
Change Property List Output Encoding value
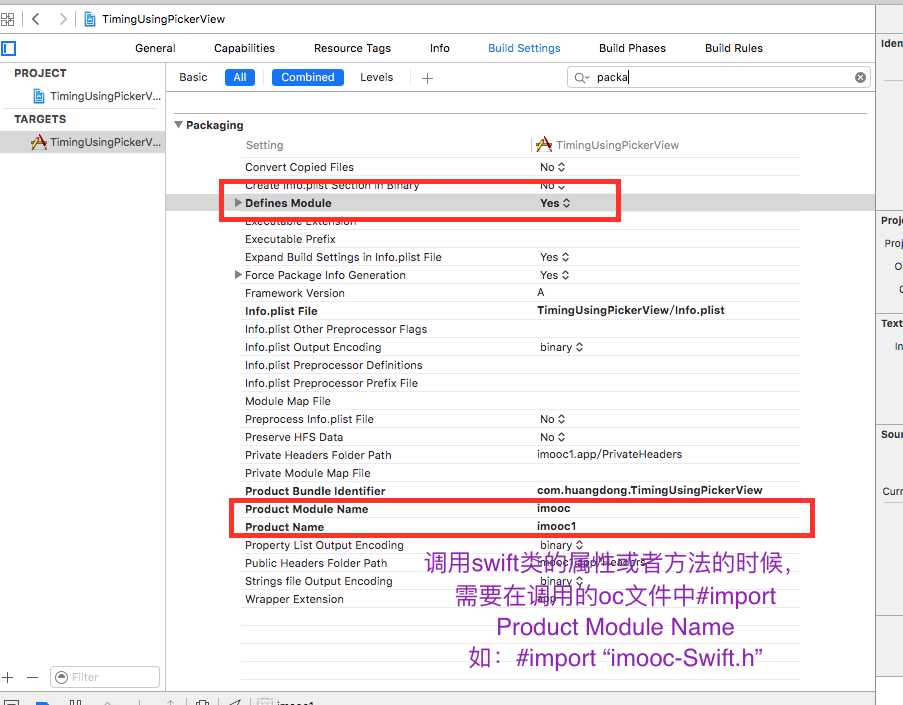(561, 545)
